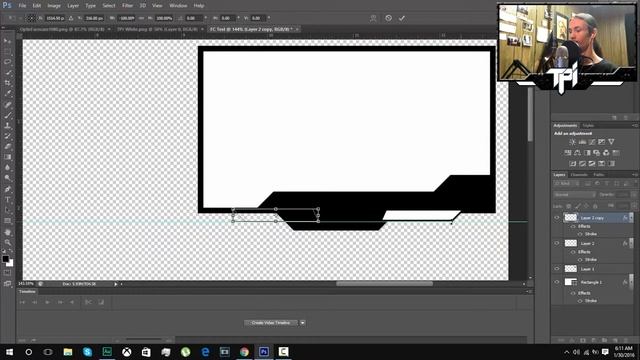
Task: Hide the Rectangle 1 layer
Action: 557,282
